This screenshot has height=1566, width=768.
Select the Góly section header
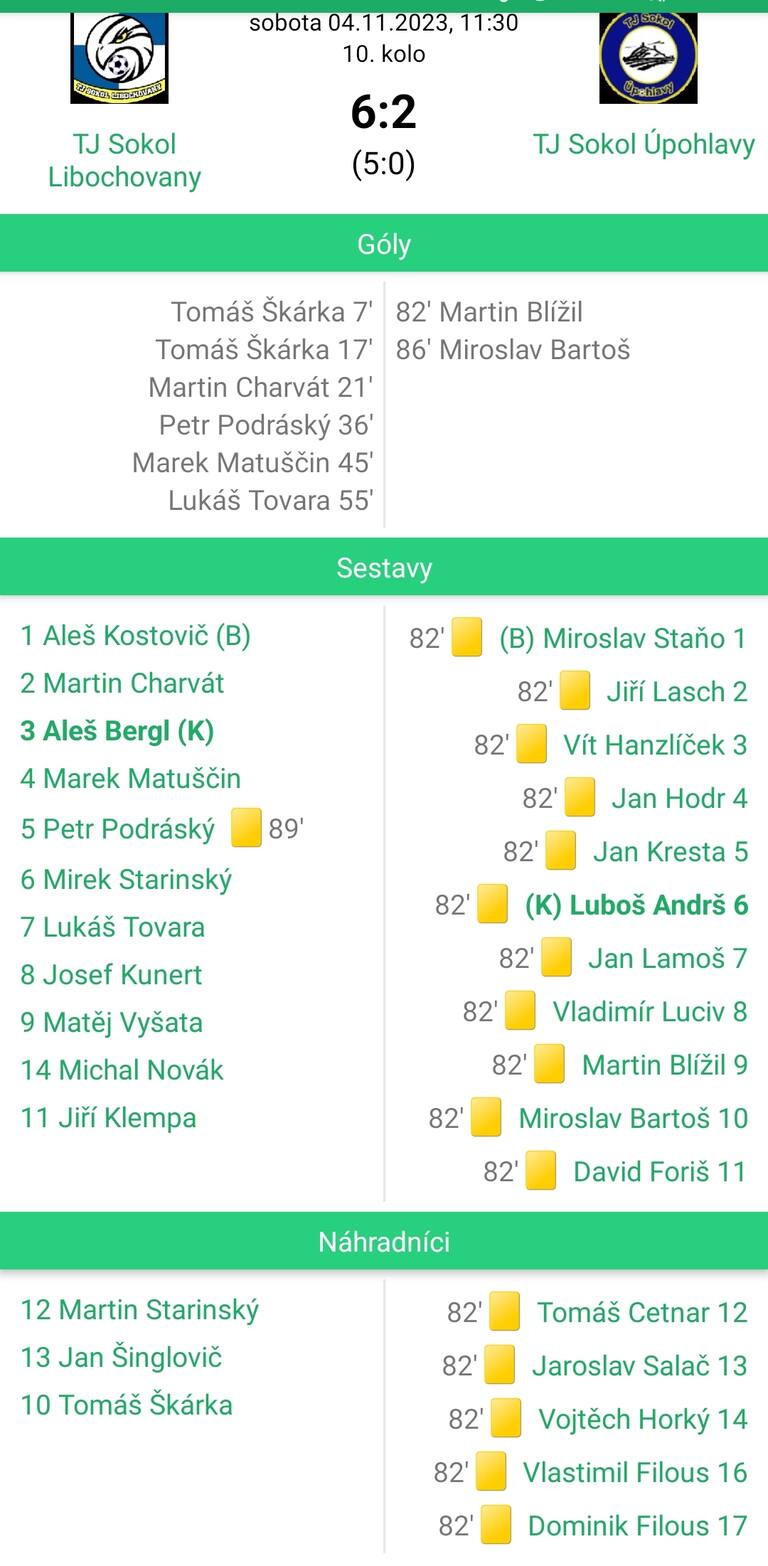tap(384, 244)
